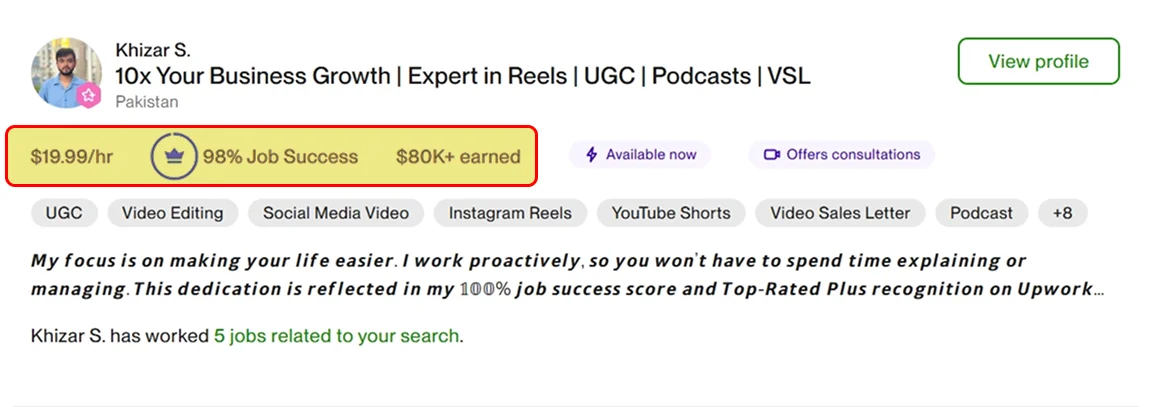Click the $80K+ earned stat

click(458, 156)
